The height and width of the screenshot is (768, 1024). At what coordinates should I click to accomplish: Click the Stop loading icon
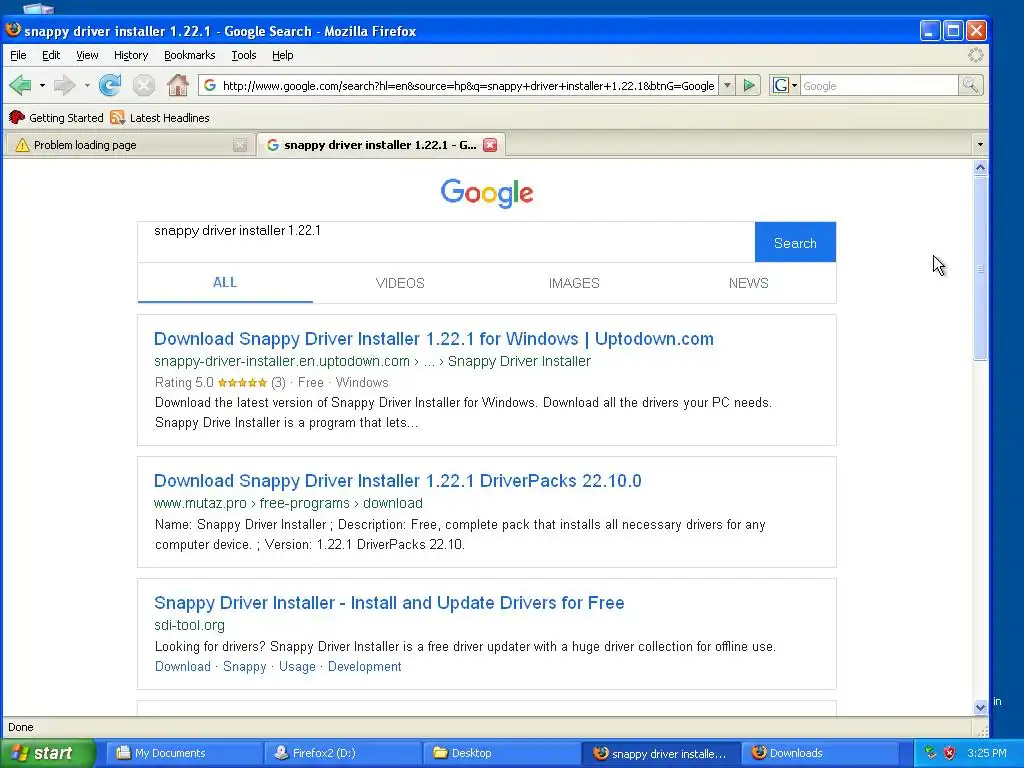click(144, 85)
